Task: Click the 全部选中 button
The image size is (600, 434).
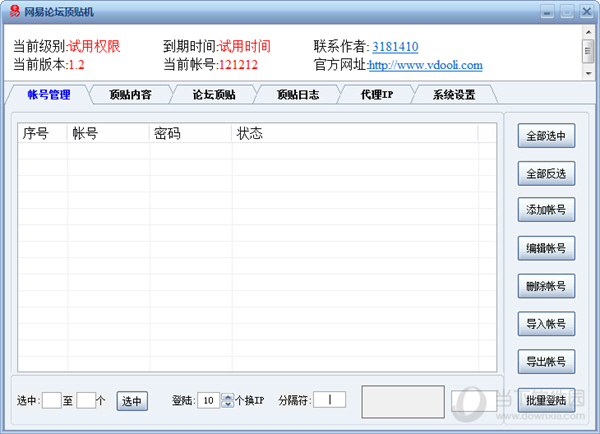Action: coord(546,136)
